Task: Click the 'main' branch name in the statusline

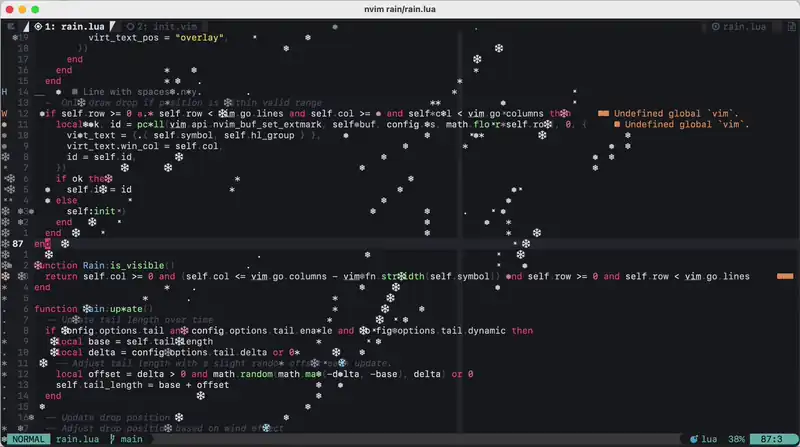Action: pyautogui.click(x=131, y=439)
